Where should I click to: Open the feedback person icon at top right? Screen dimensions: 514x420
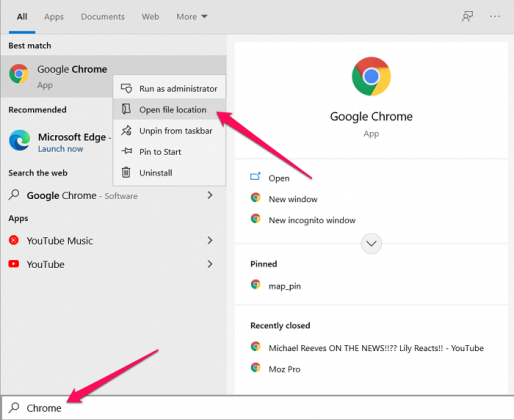click(467, 16)
